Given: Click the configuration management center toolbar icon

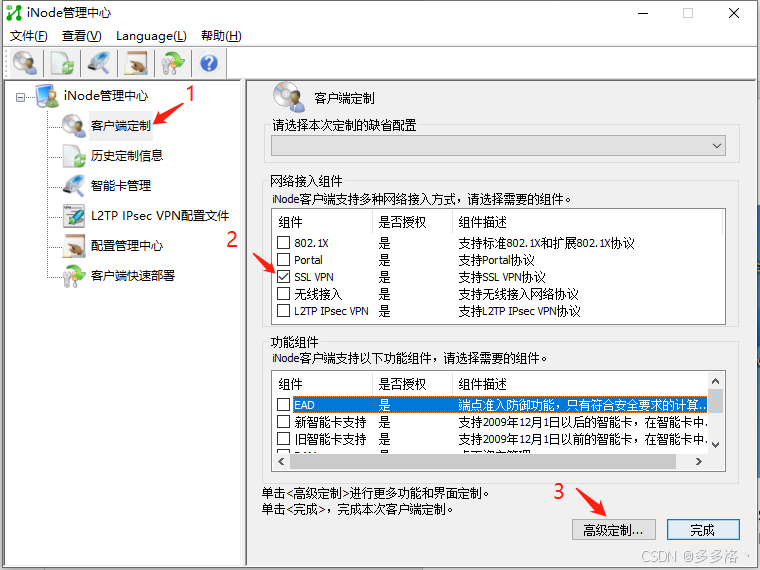Looking at the screenshot, I should pos(136,63).
